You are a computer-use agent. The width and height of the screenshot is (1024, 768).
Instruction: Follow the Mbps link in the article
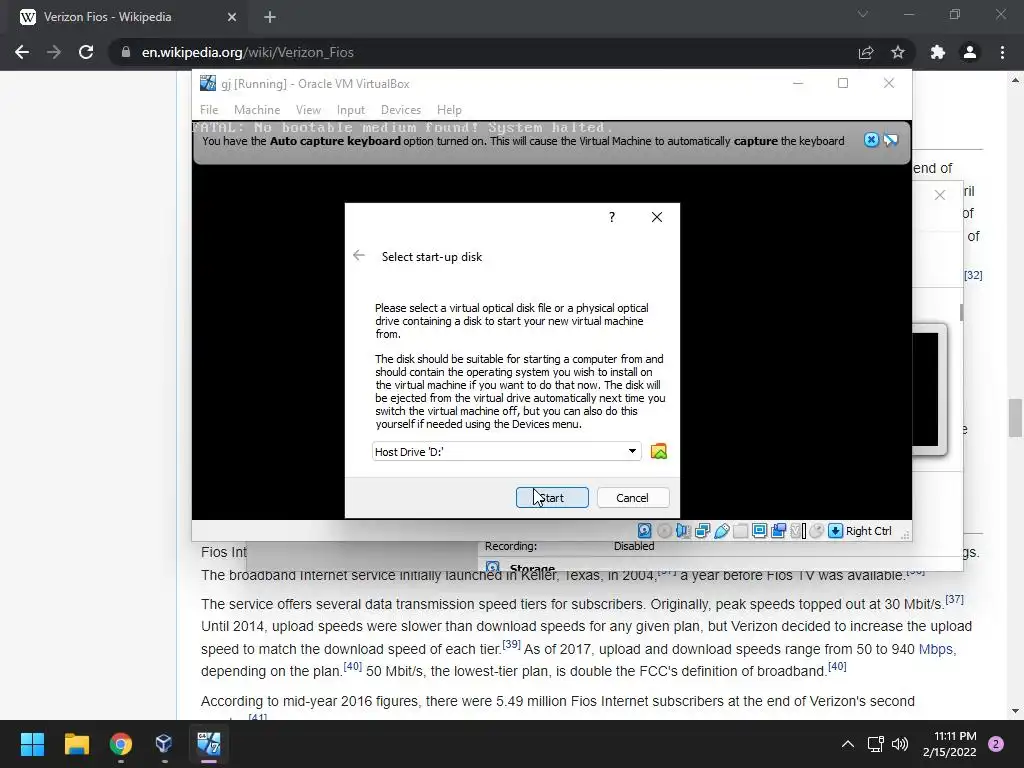(936, 649)
